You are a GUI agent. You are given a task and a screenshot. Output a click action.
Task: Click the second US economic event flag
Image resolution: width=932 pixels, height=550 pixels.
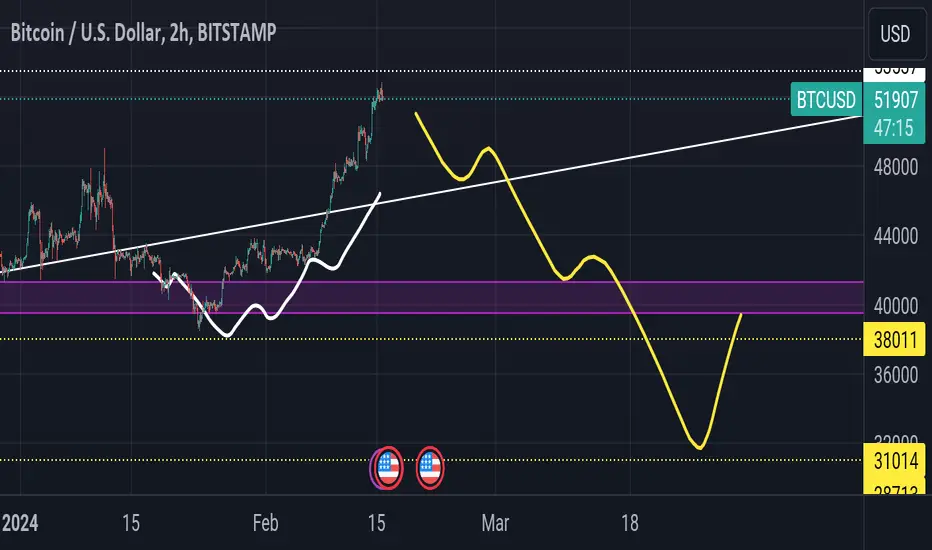point(429,468)
